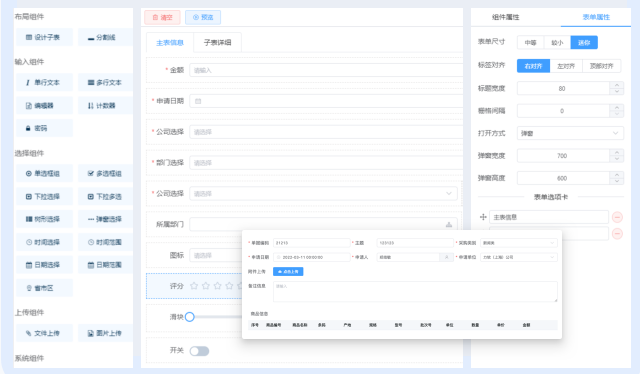Select the 设计子表 layout component

[44, 37]
